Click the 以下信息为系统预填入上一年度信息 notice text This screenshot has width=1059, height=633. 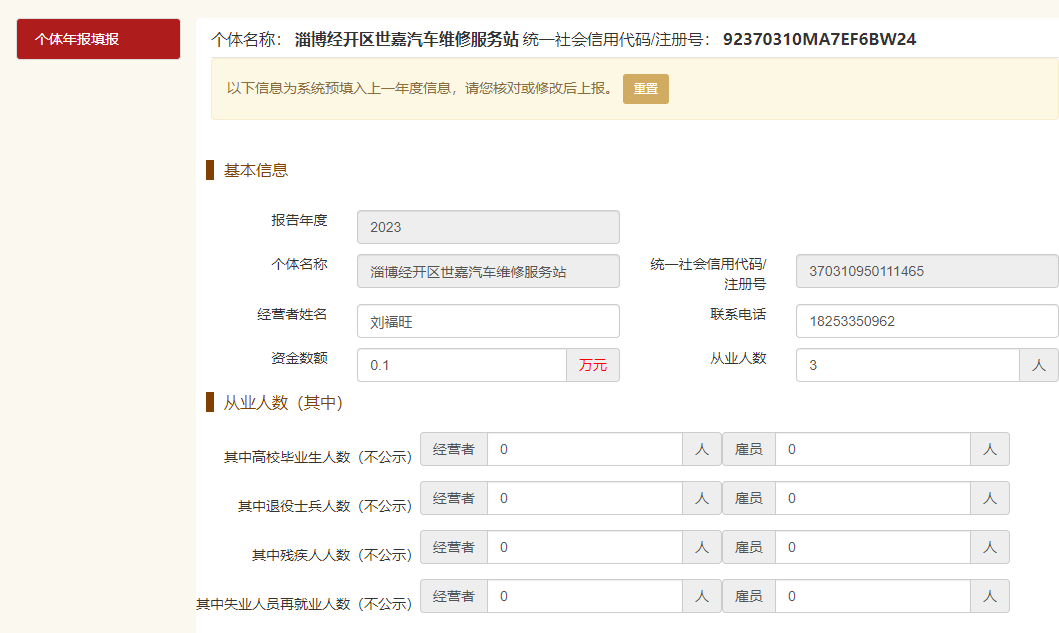click(420, 88)
